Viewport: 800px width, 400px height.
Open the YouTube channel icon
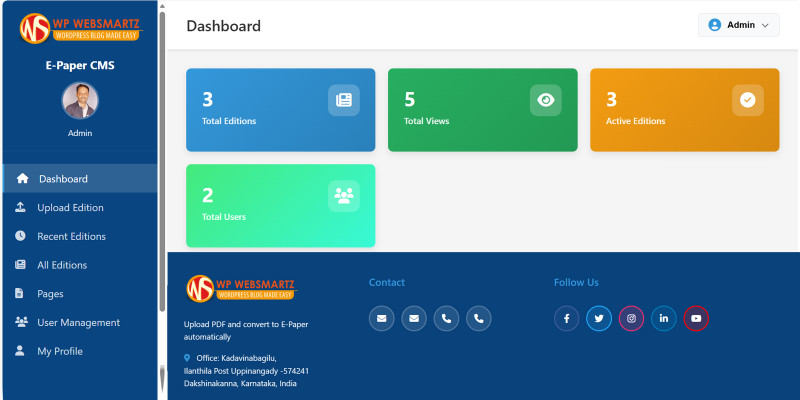[696, 318]
